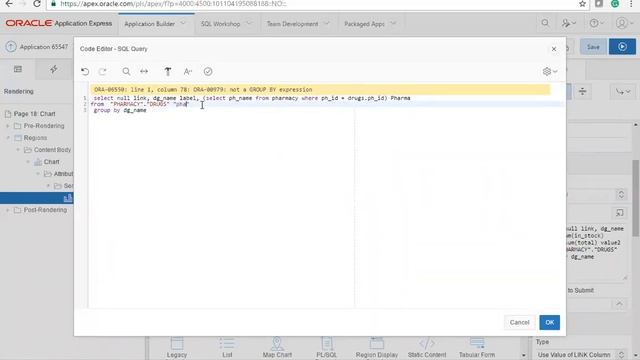Image resolution: width=640 pixels, height=360 pixels.
Task: Select the highlighted series chart node
Action: tap(37, 198)
